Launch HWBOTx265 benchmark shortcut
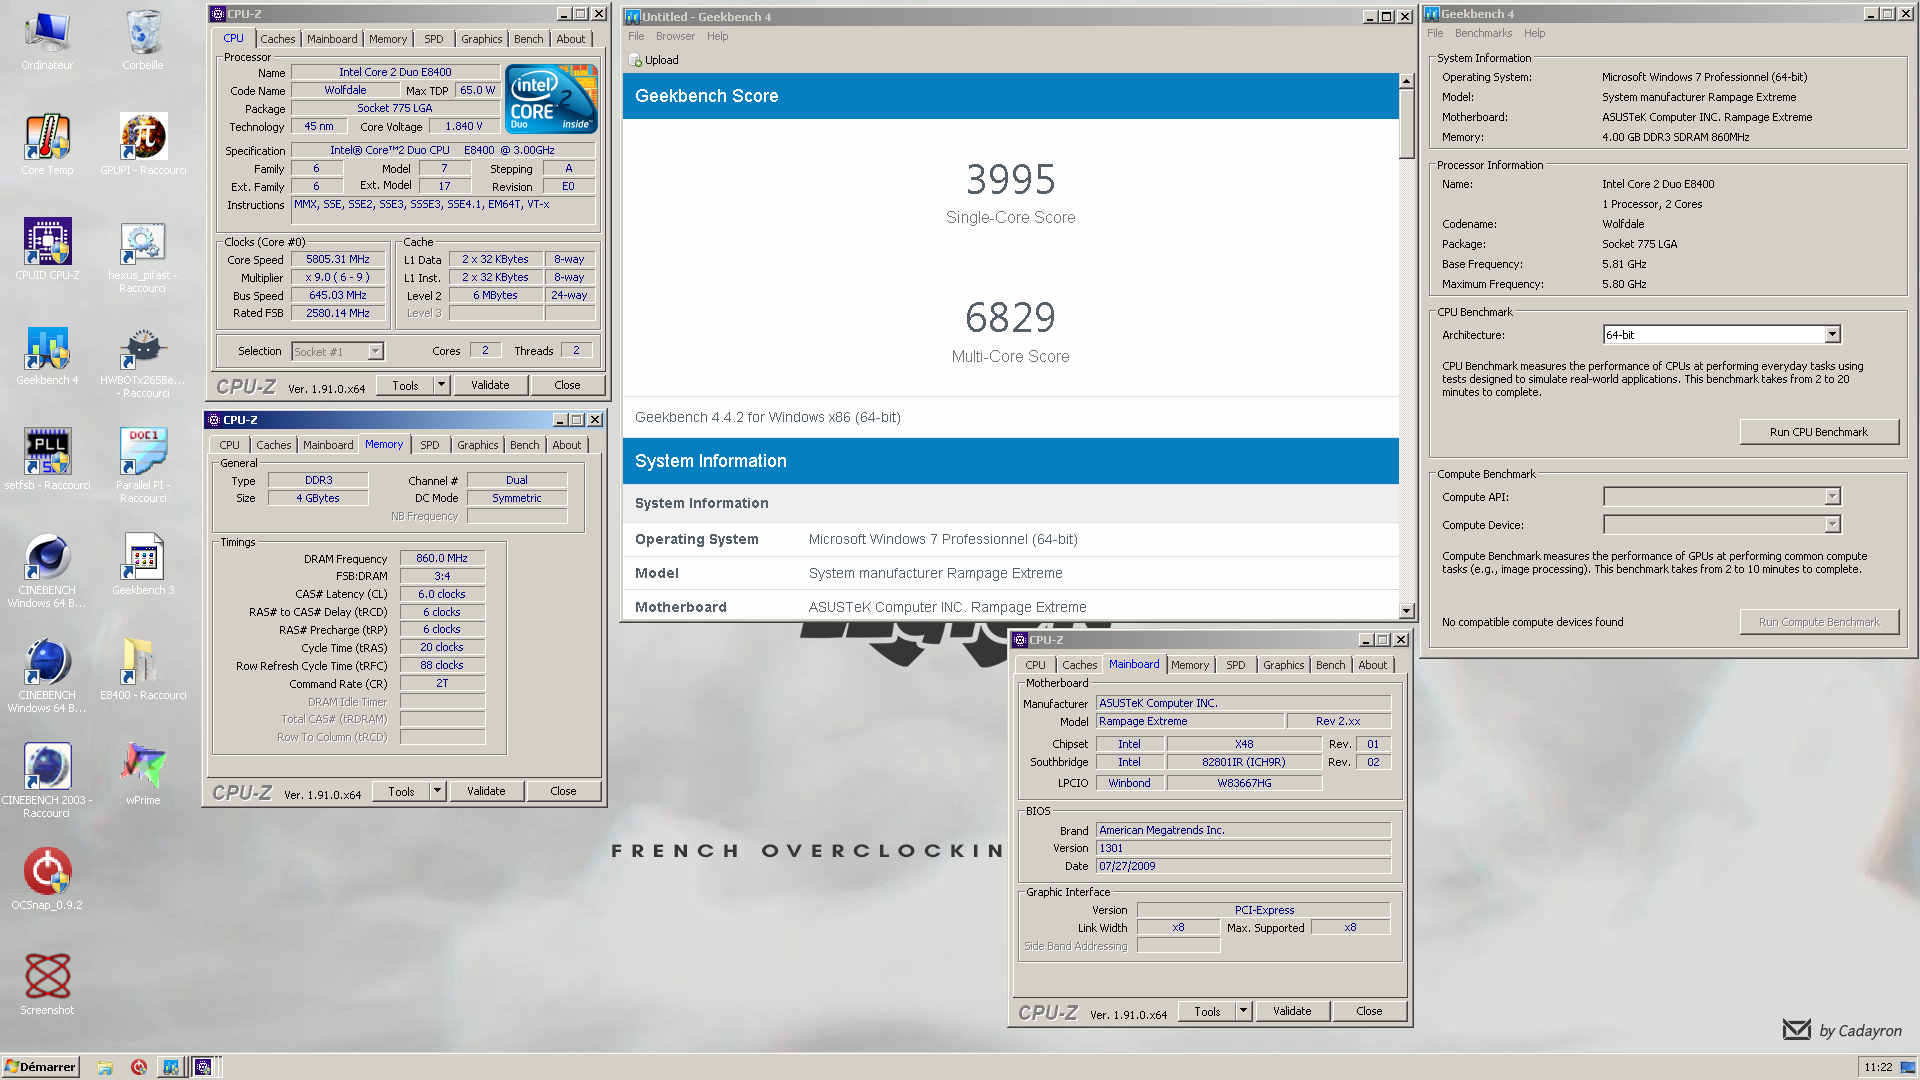The height and width of the screenshot is (1080, 1920). pyautogui.click(x=143, y=360)
